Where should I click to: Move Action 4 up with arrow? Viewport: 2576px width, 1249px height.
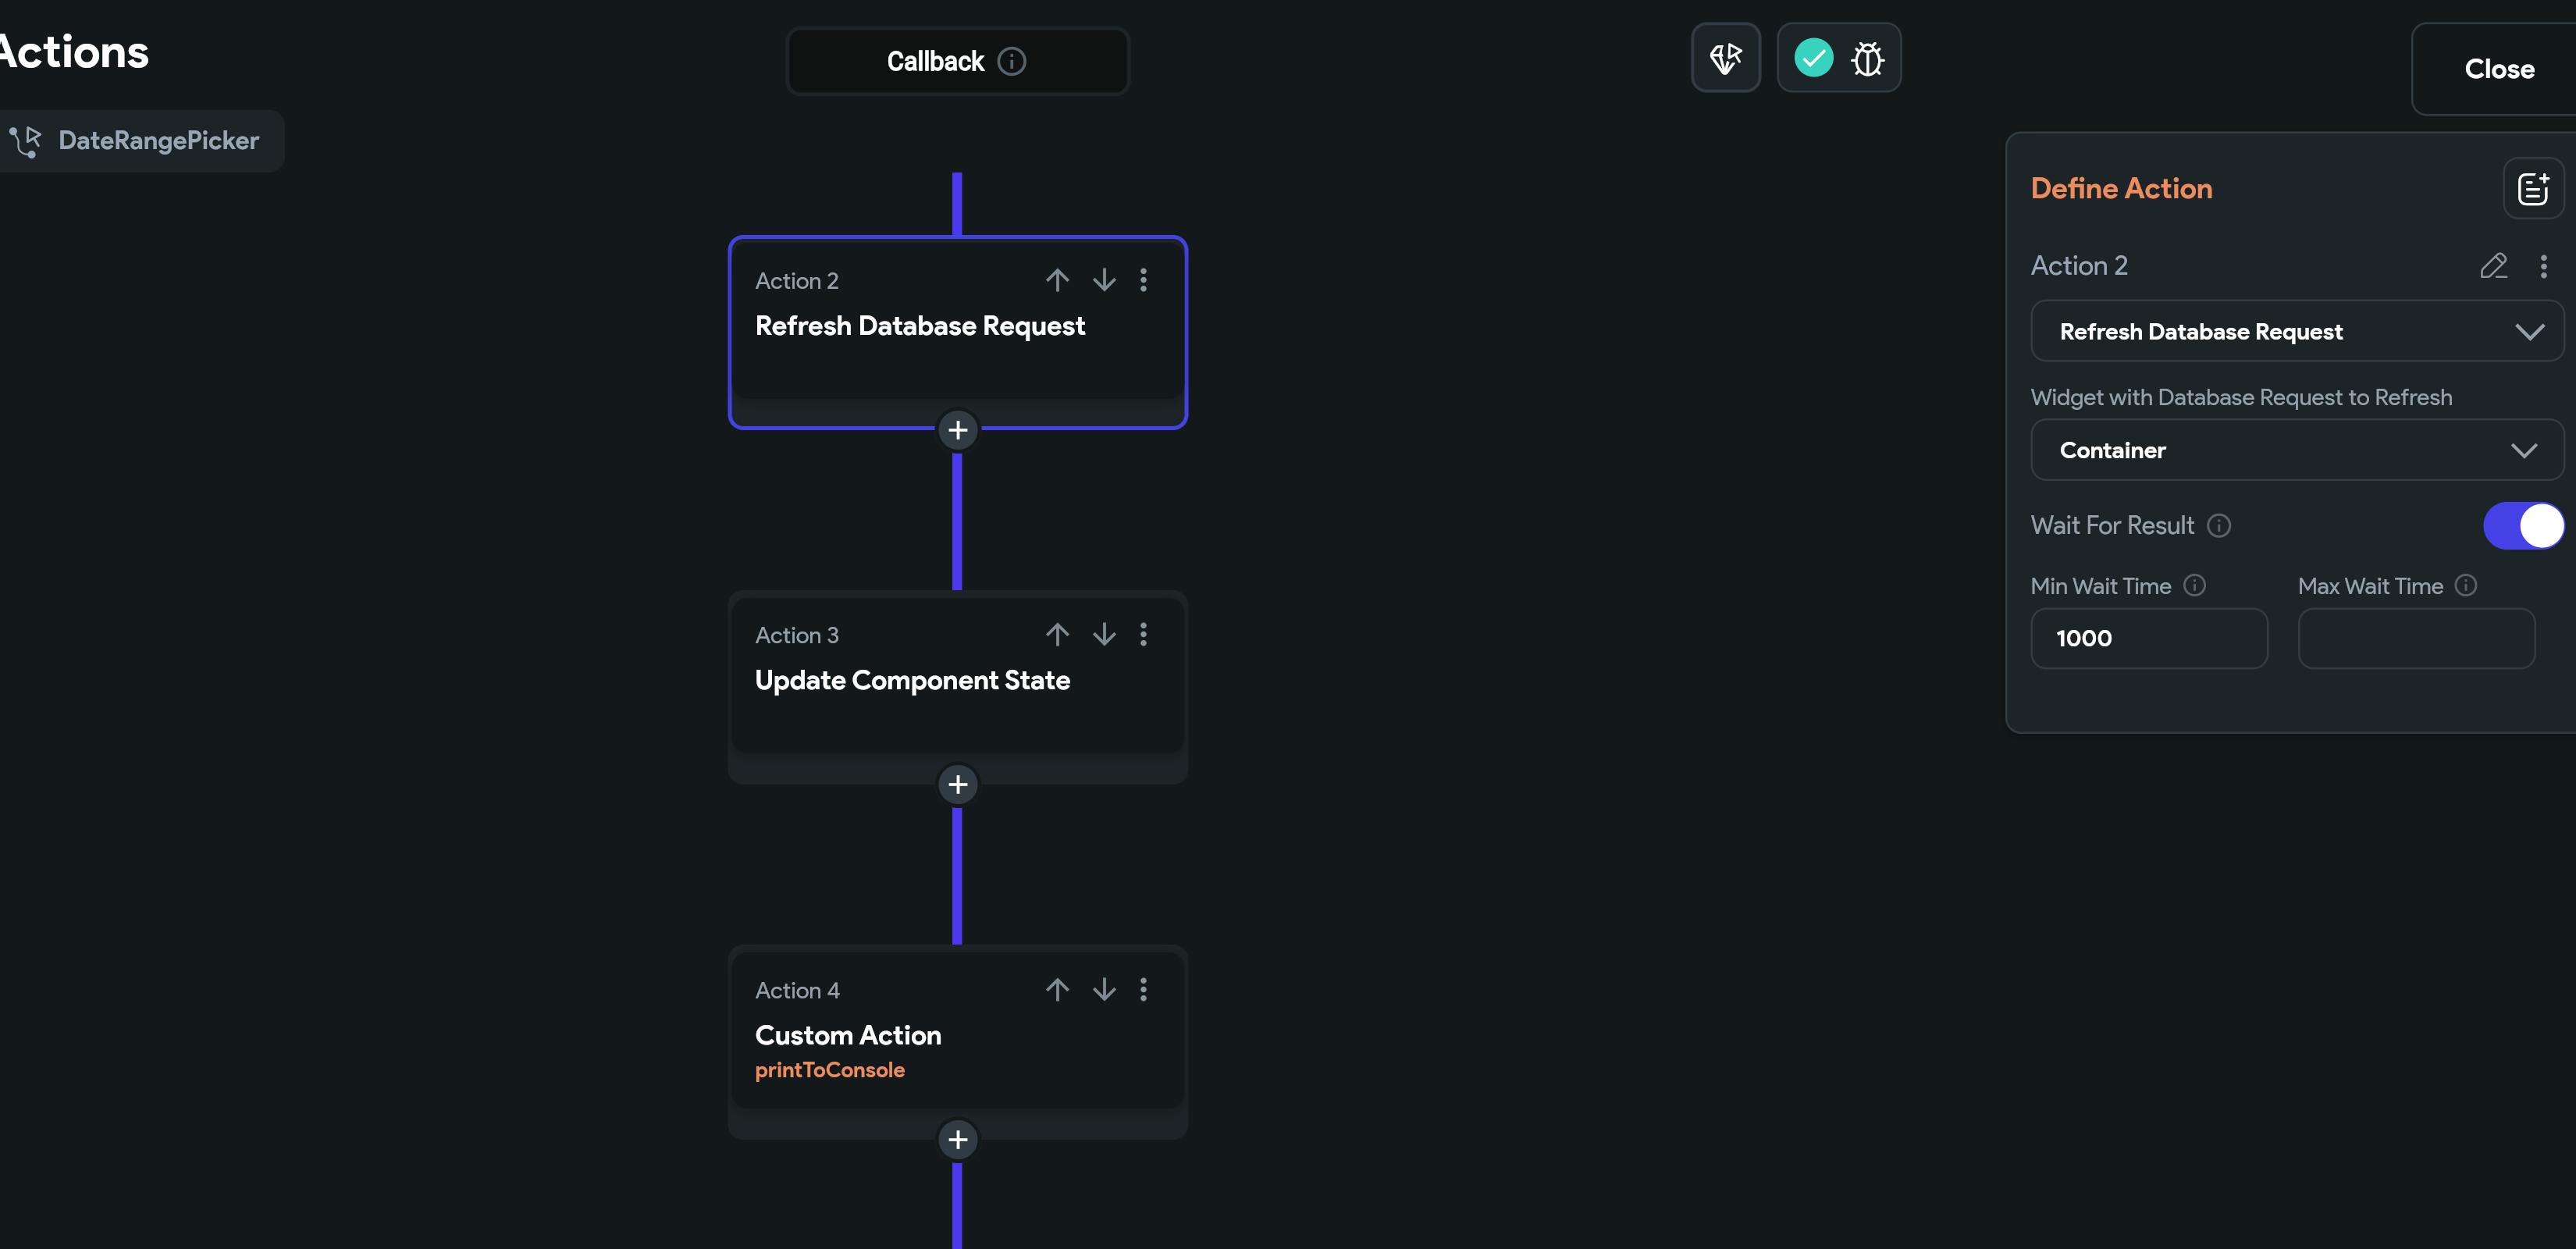[1057, 989]
